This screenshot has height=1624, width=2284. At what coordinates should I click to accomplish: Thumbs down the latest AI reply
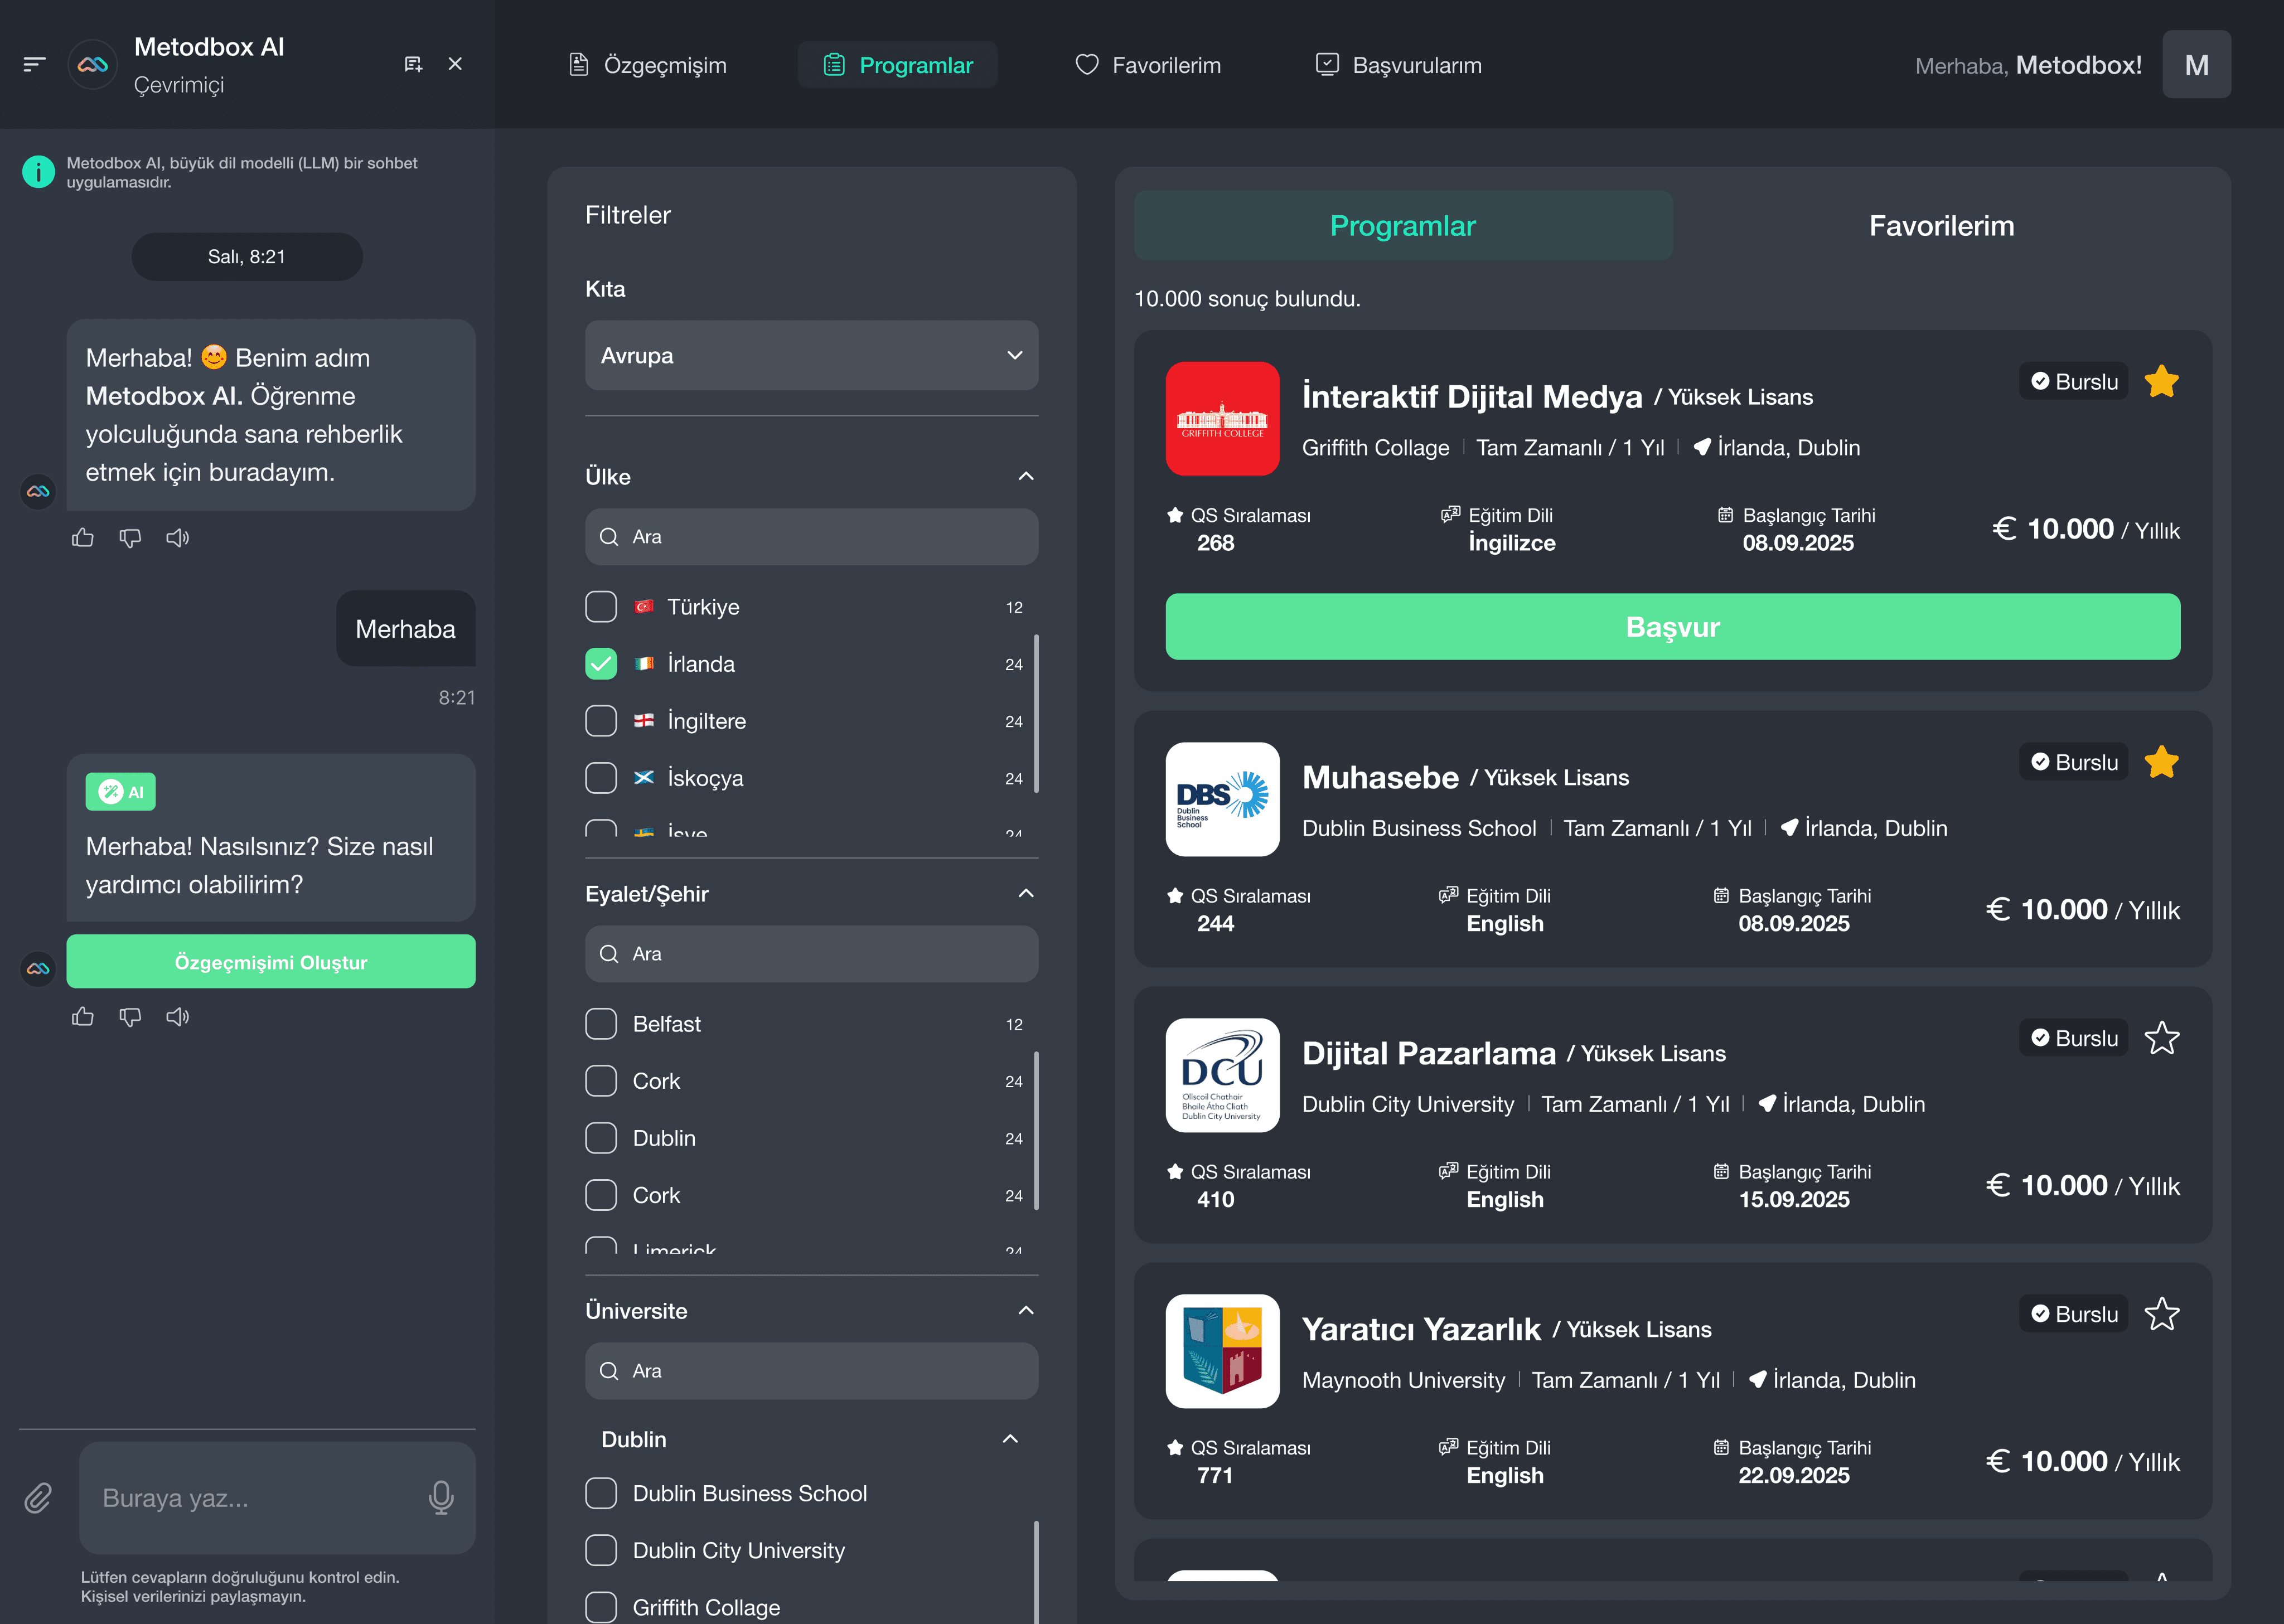(x=130, y=1017)
